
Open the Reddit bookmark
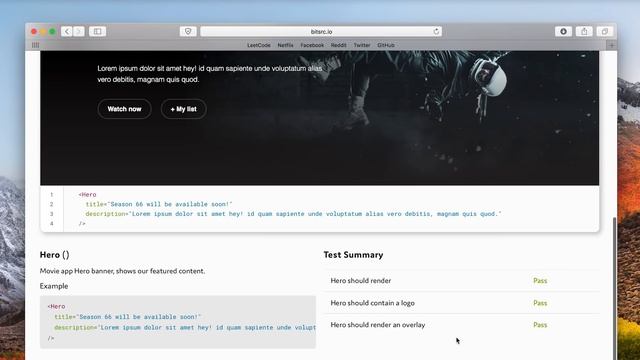tap(338, 45)
